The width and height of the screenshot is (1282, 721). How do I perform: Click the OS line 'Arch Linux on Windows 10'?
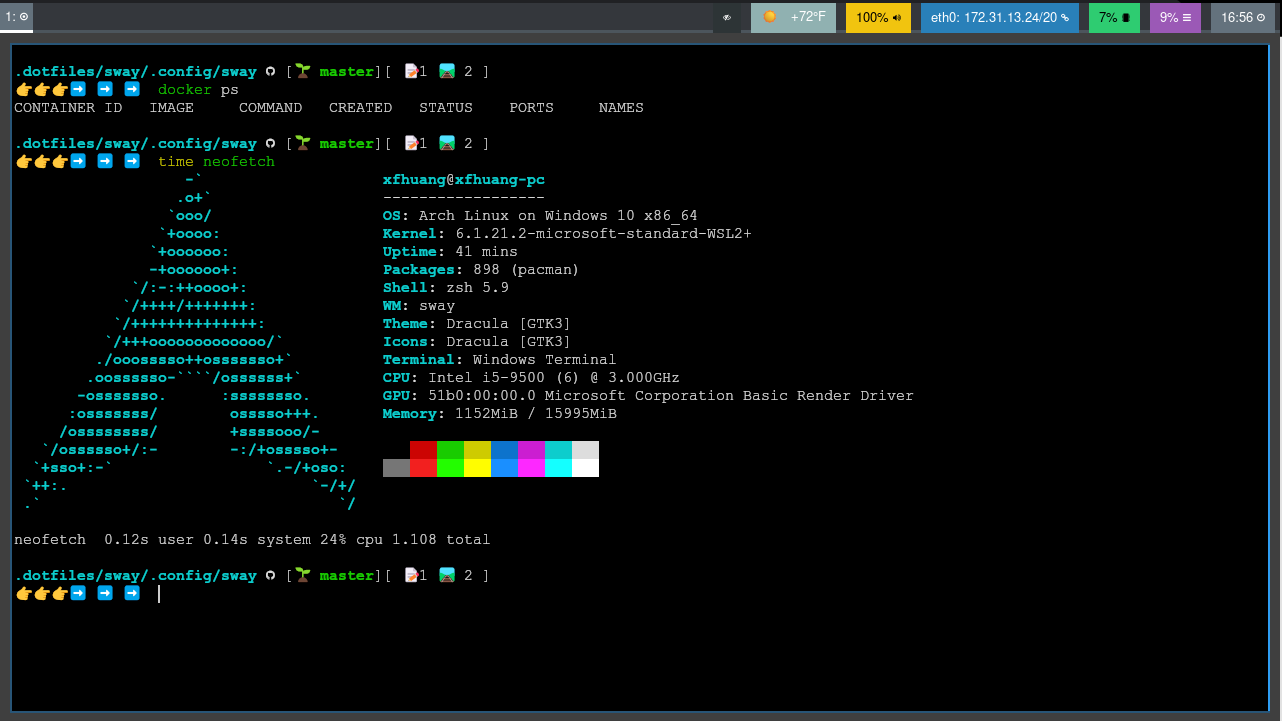[x=540, y=216]
